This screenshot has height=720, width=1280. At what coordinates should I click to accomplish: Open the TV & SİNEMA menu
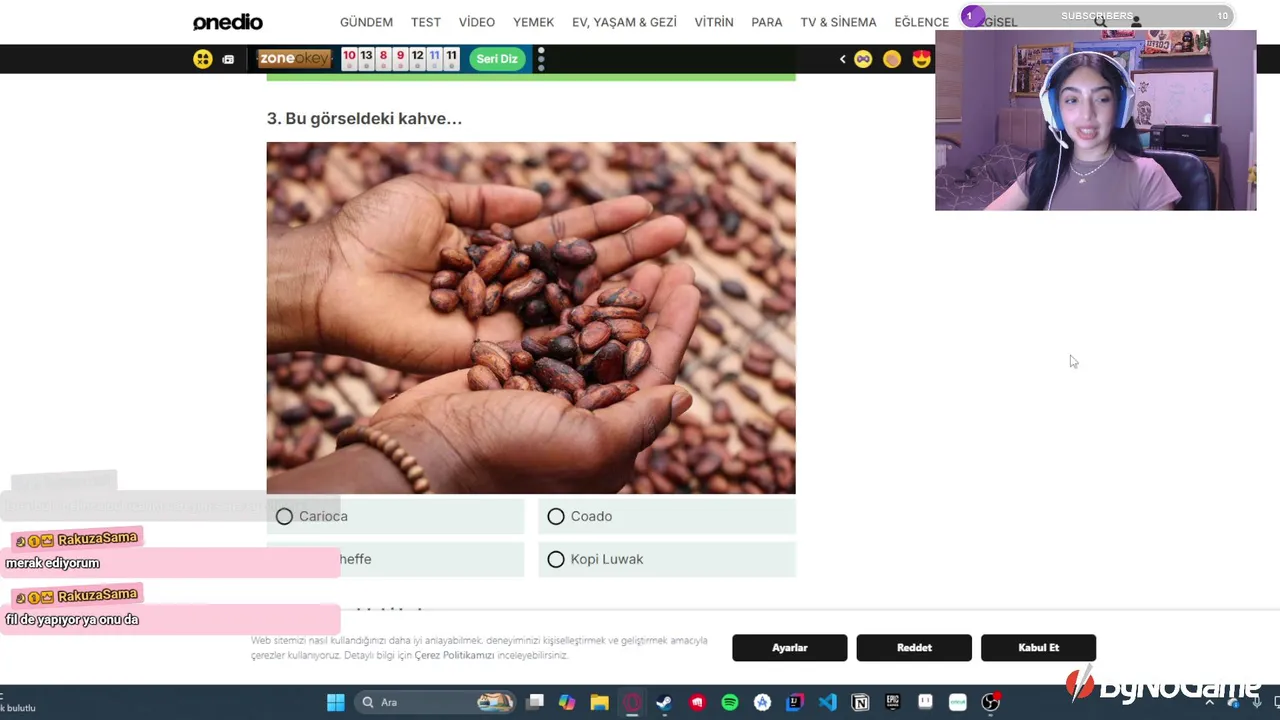pyautogui.click(x=838, y=22)
